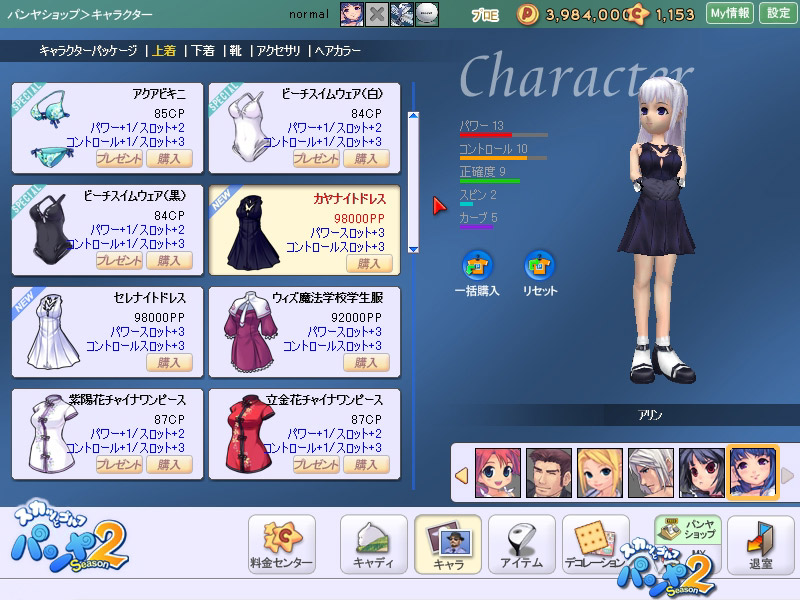Open the デコレーション decoration section
800x600 pixels.
[x=595, y=544]
